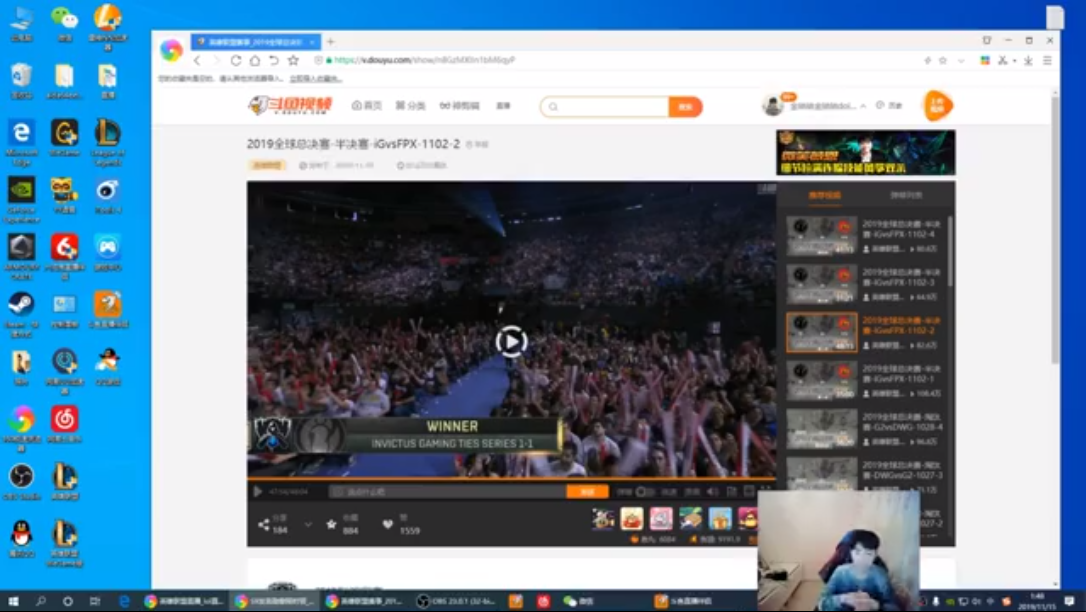The height and width of the screenshot is (612, 1086).
Task: Open the Windows Start menu
Action: 13,601
